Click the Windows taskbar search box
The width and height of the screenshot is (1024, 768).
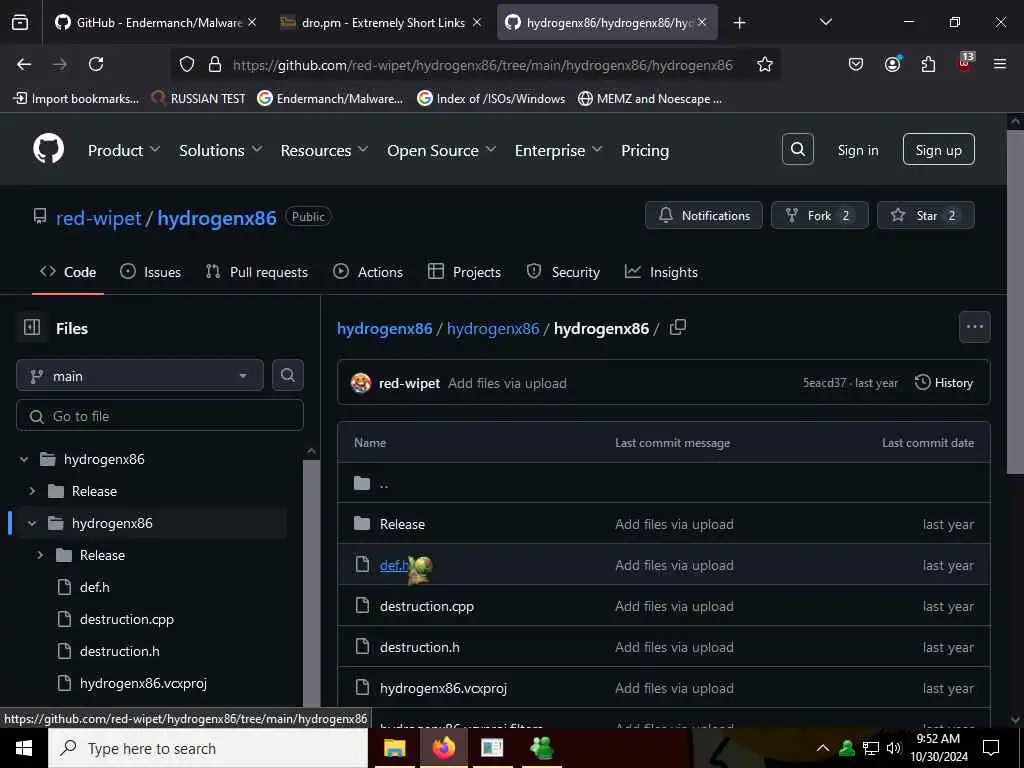[208, 748]
